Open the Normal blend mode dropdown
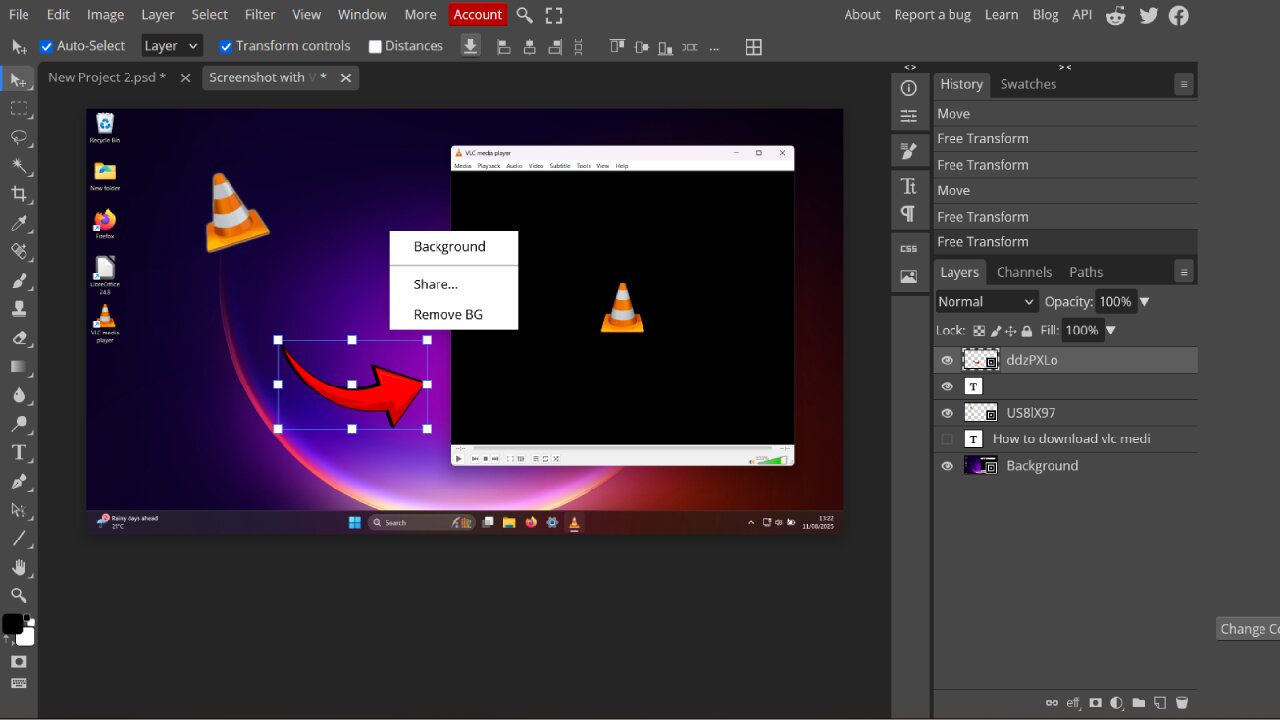The width and height of the screenshot is (1280, 720). pos(987,301)
